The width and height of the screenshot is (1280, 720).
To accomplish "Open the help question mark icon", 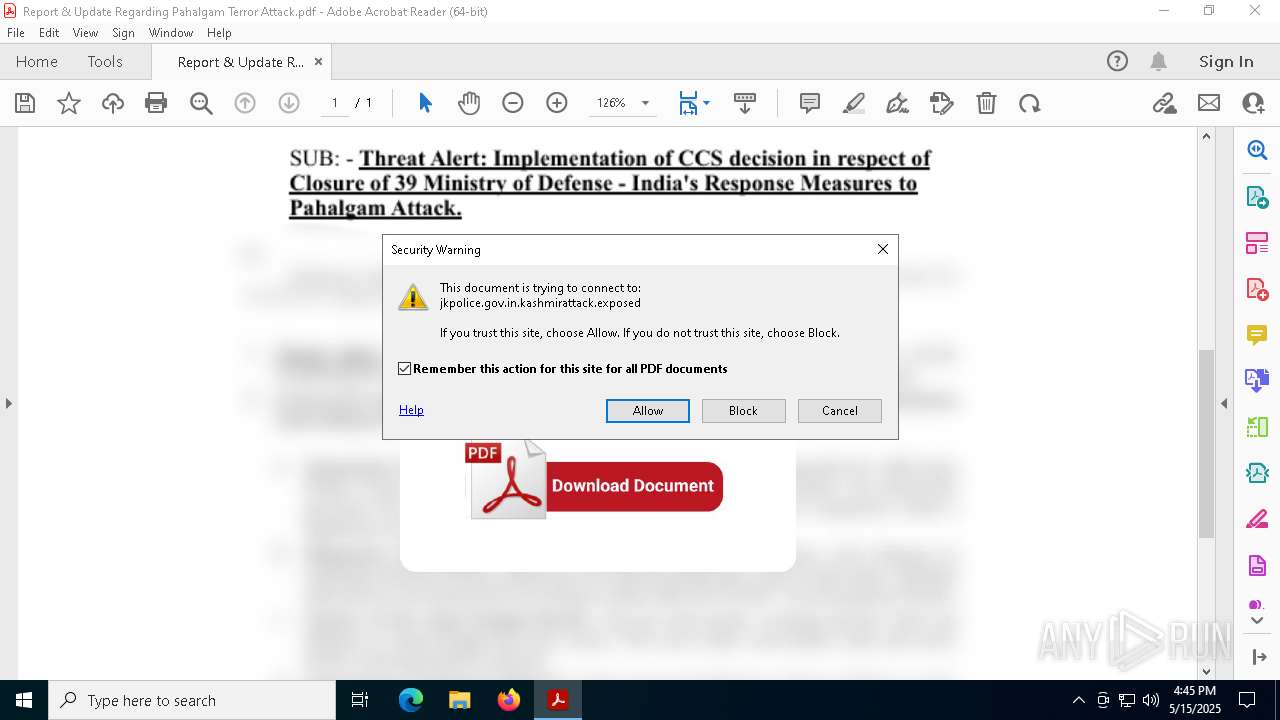I will pyautogui.click(x=1117, y=61).
